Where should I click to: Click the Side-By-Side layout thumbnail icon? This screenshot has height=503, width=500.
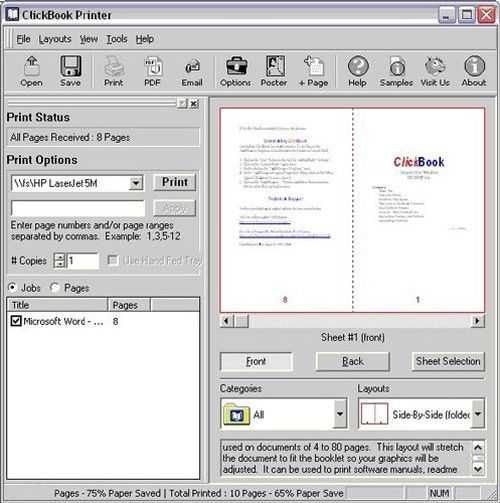click(374, 414)
